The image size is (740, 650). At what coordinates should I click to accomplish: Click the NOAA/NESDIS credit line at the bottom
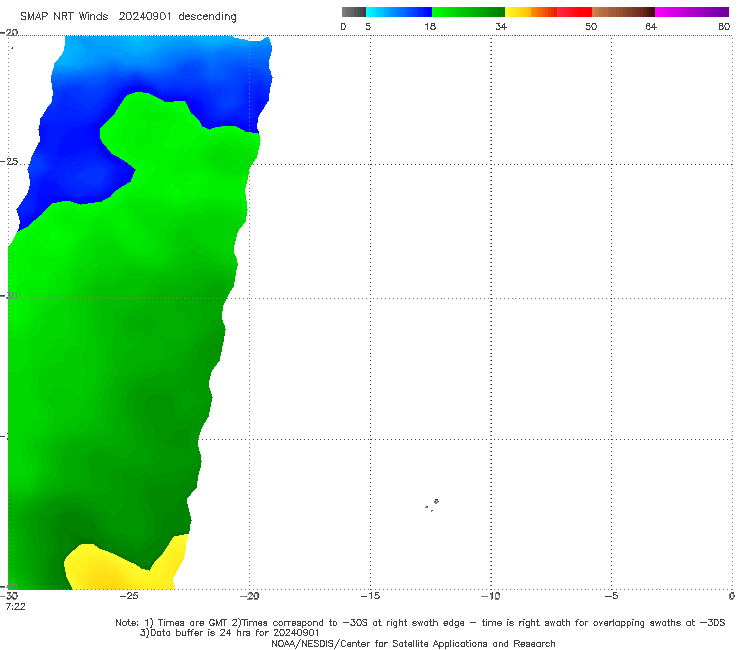tap(413, 643)
